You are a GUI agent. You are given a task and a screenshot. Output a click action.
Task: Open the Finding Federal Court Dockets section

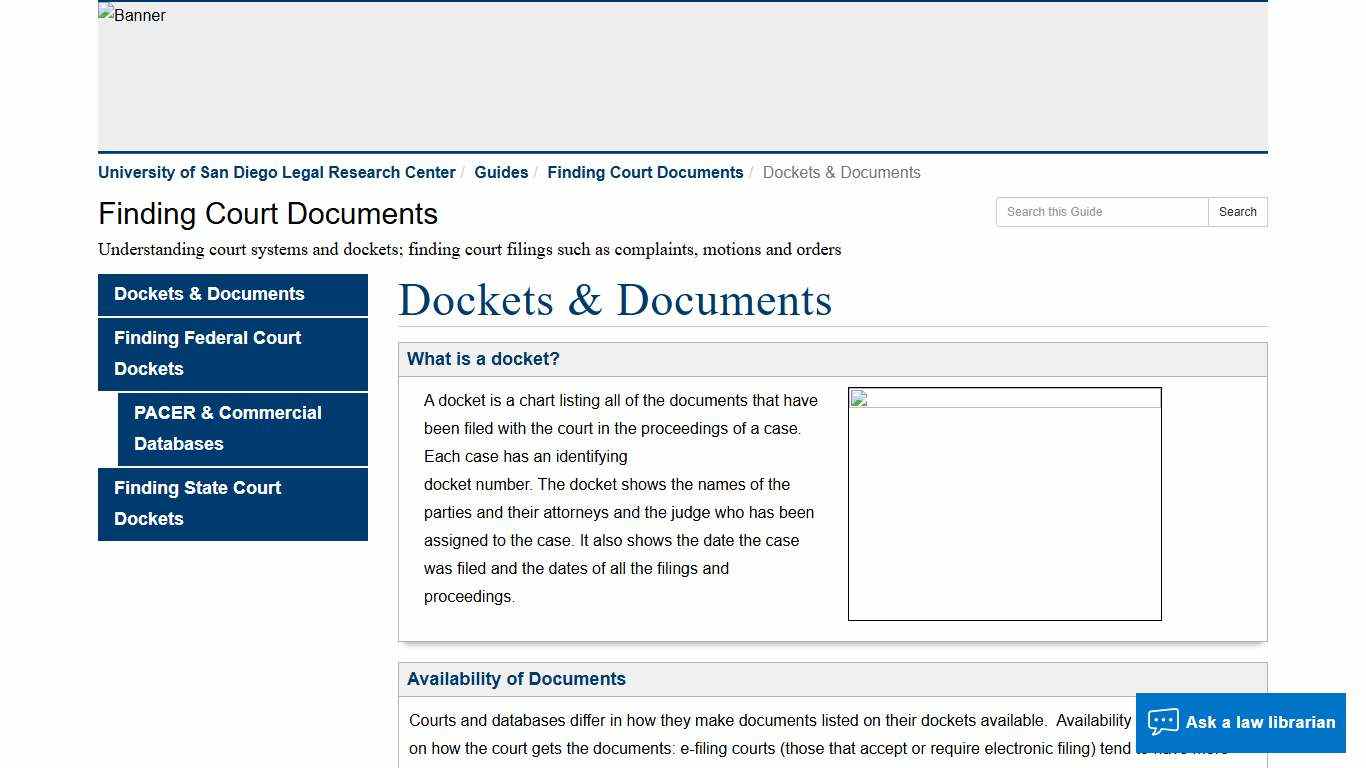tap(207, 353)
